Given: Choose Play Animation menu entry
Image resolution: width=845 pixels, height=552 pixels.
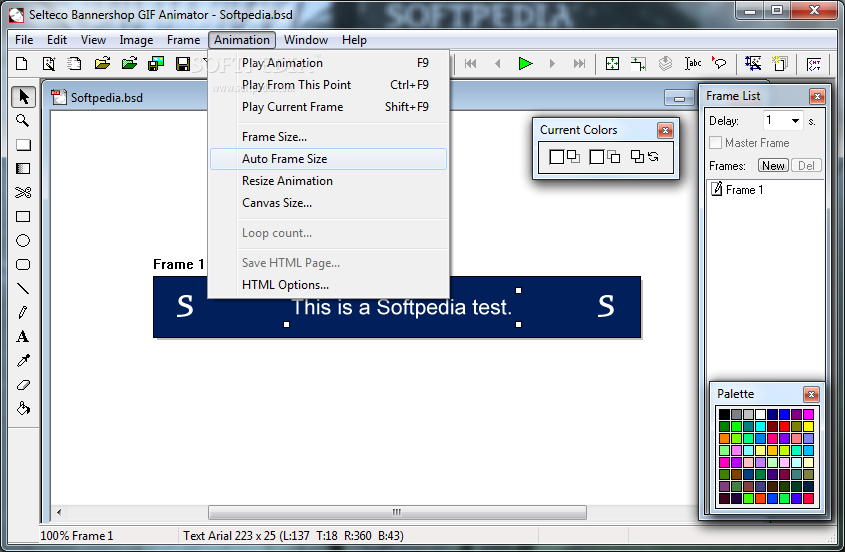Looking at the screenshot, I should (329, 63).
